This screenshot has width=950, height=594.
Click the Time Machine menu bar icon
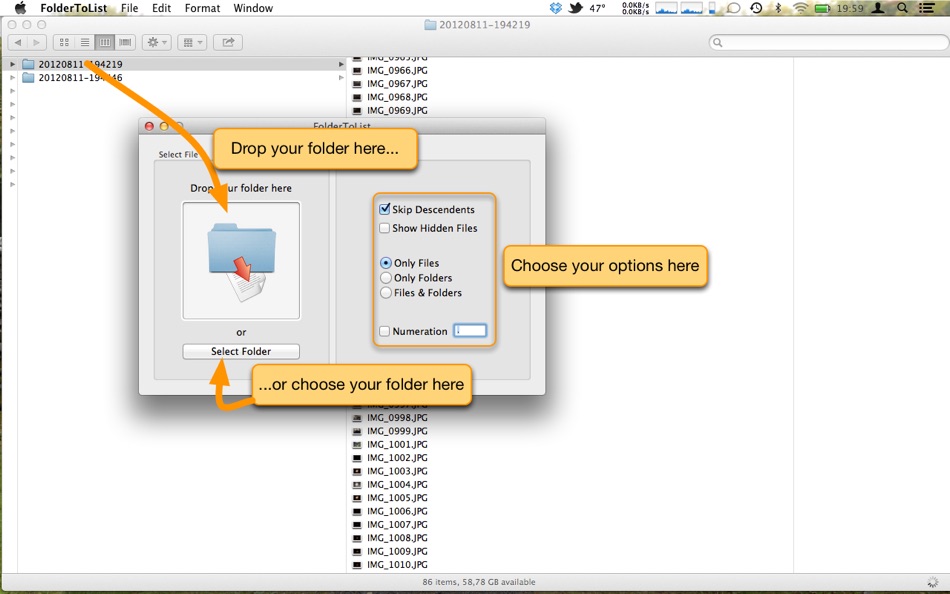[756, 8]
